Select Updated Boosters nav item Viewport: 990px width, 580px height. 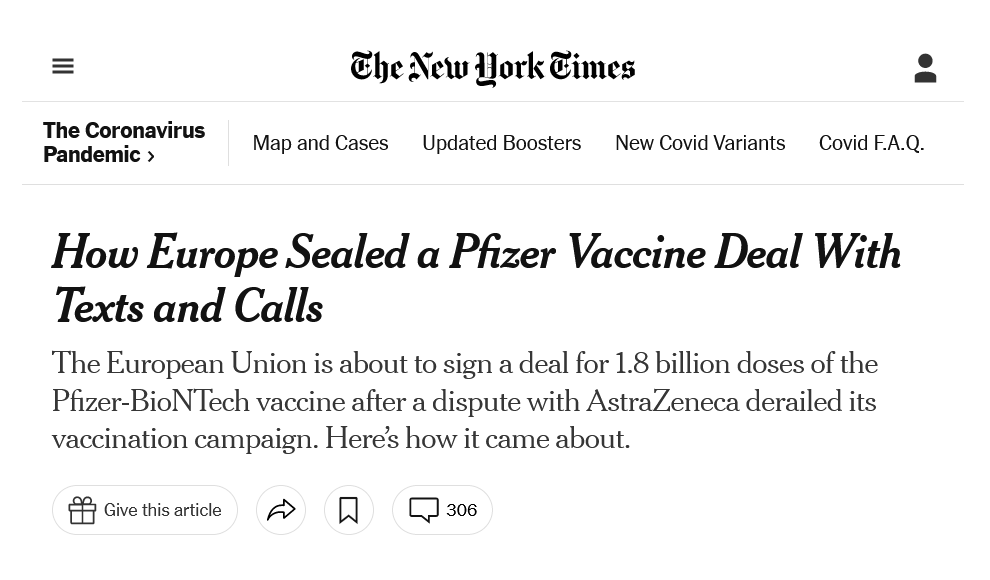click(501, 143)
